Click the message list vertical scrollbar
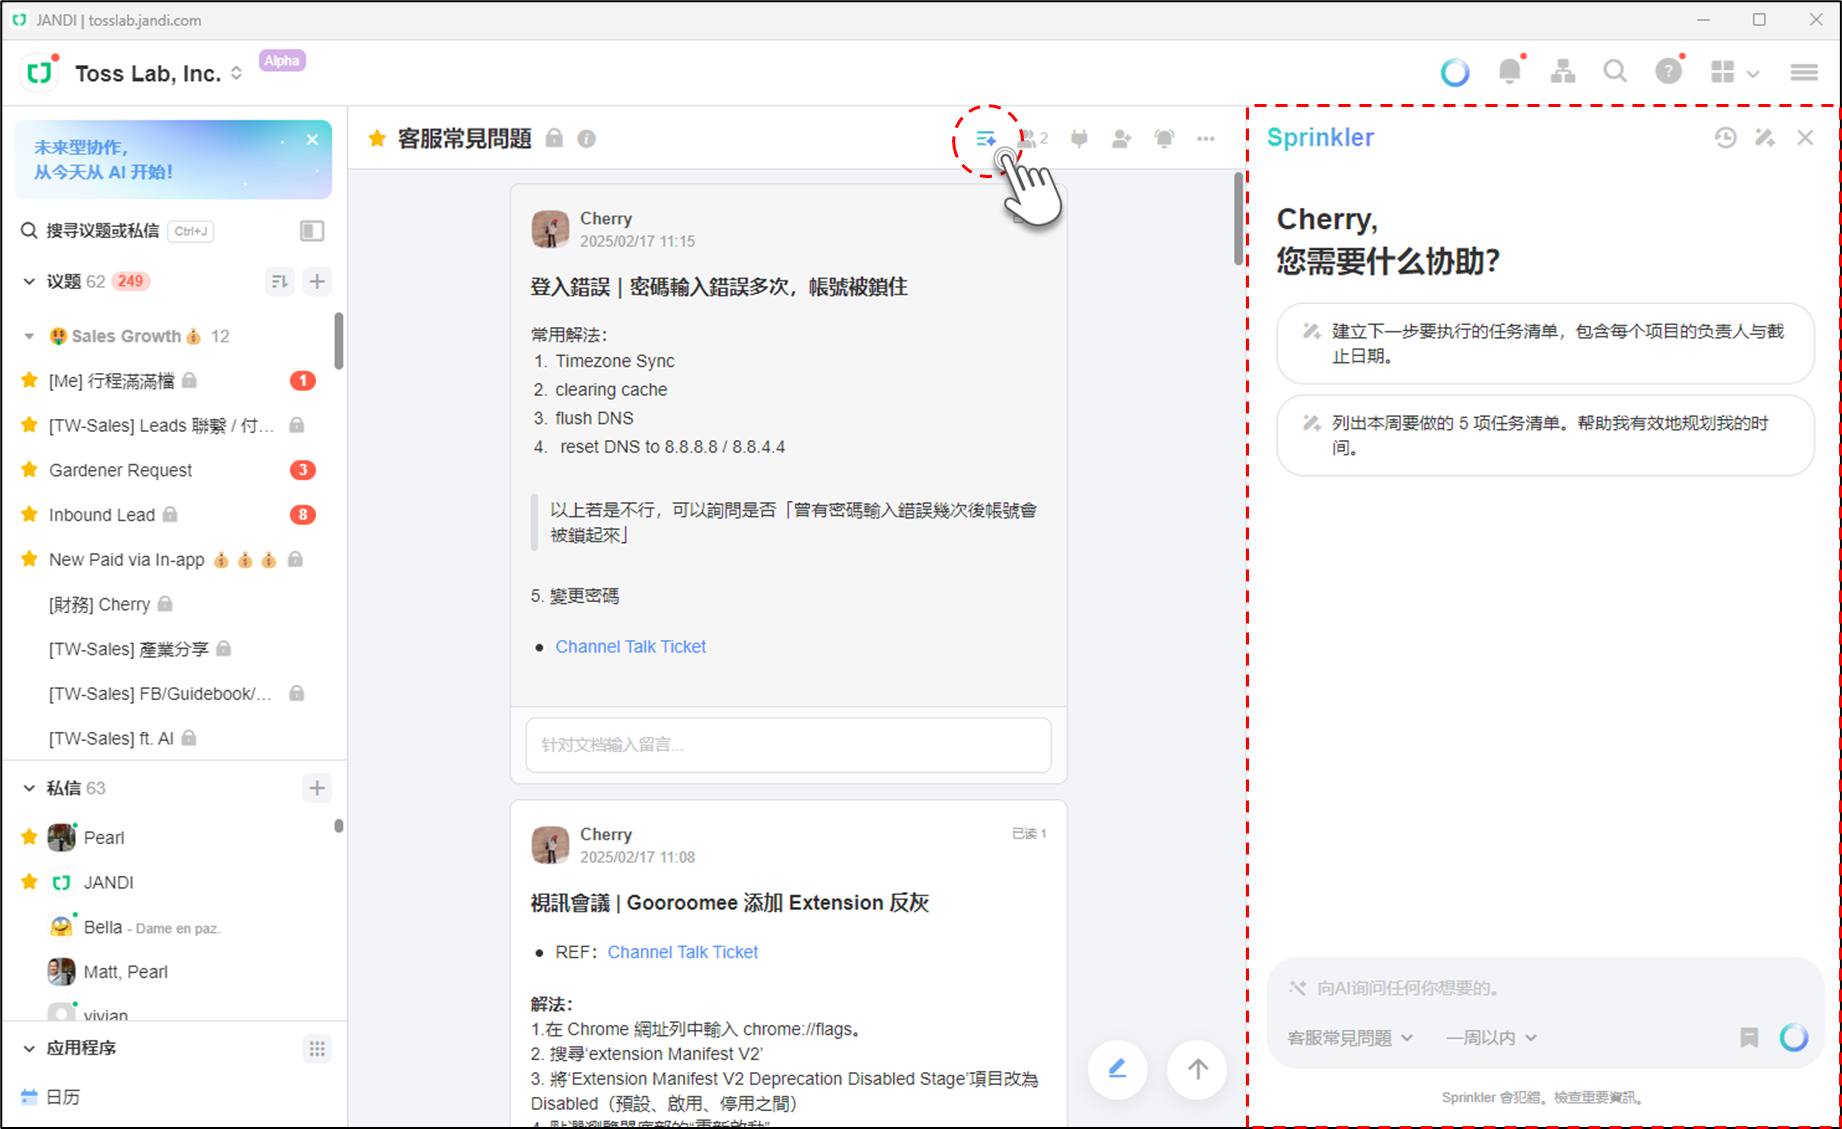 point(1238,218)
